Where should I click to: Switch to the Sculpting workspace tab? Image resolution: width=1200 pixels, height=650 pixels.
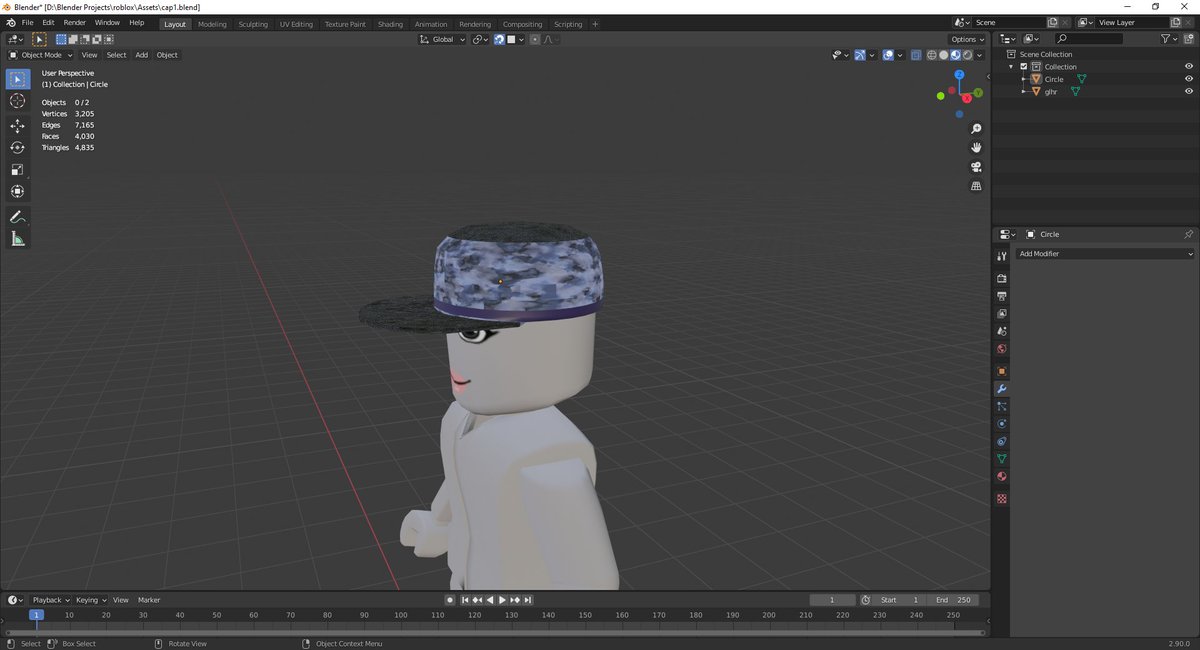pyautogui.click(x=253, y=24)
